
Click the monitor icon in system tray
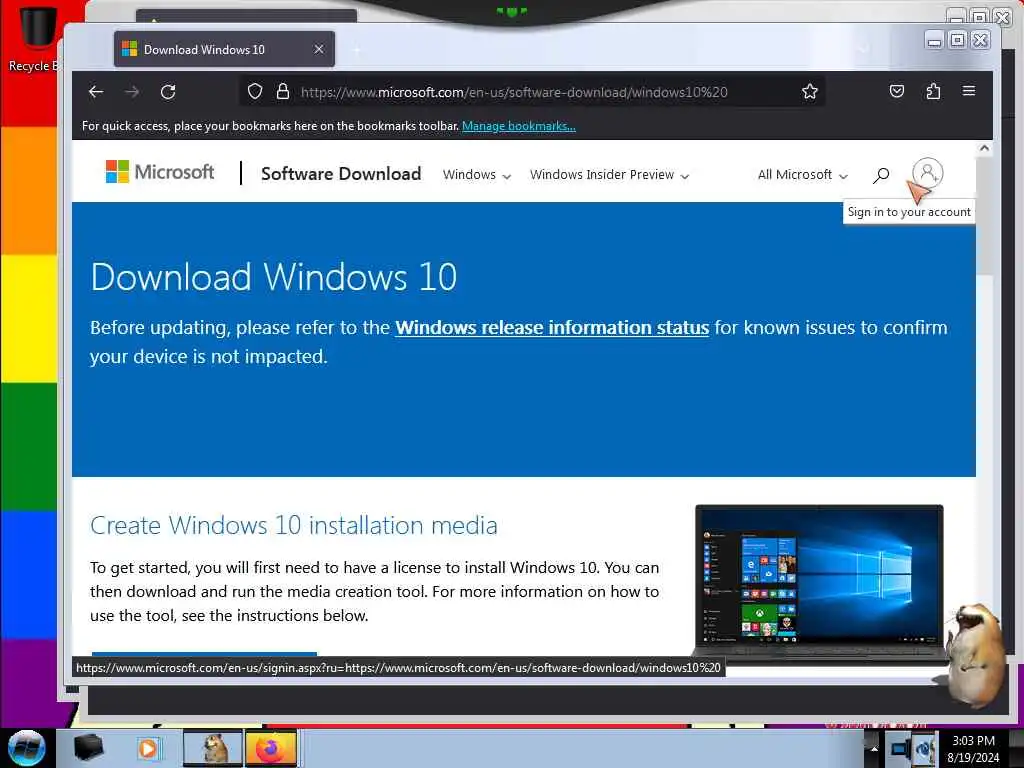click(901, 748)
